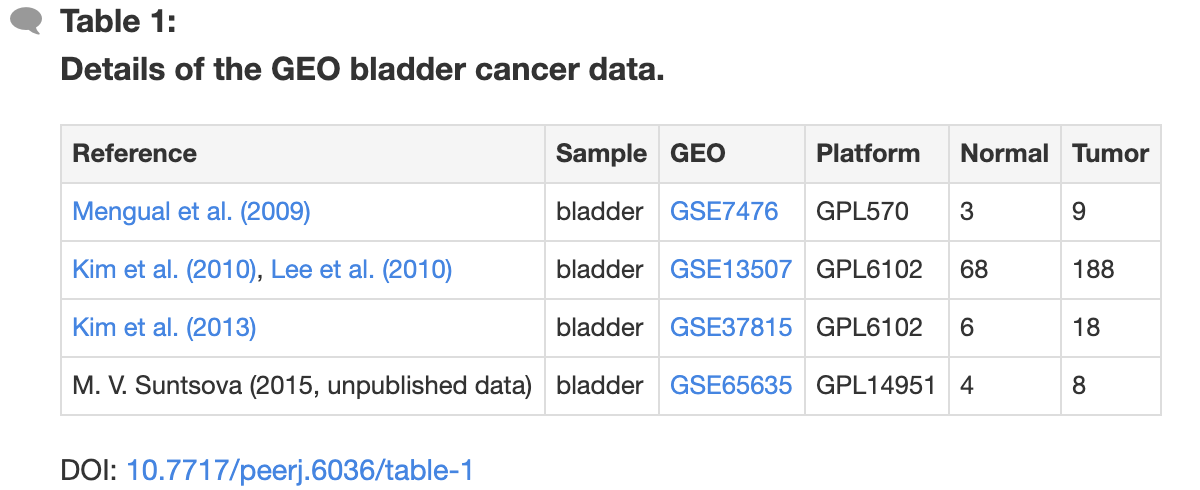The image size is (1200, 490).
Task: Click the GPL14951 platform cell
Action: tap(877, 386)
